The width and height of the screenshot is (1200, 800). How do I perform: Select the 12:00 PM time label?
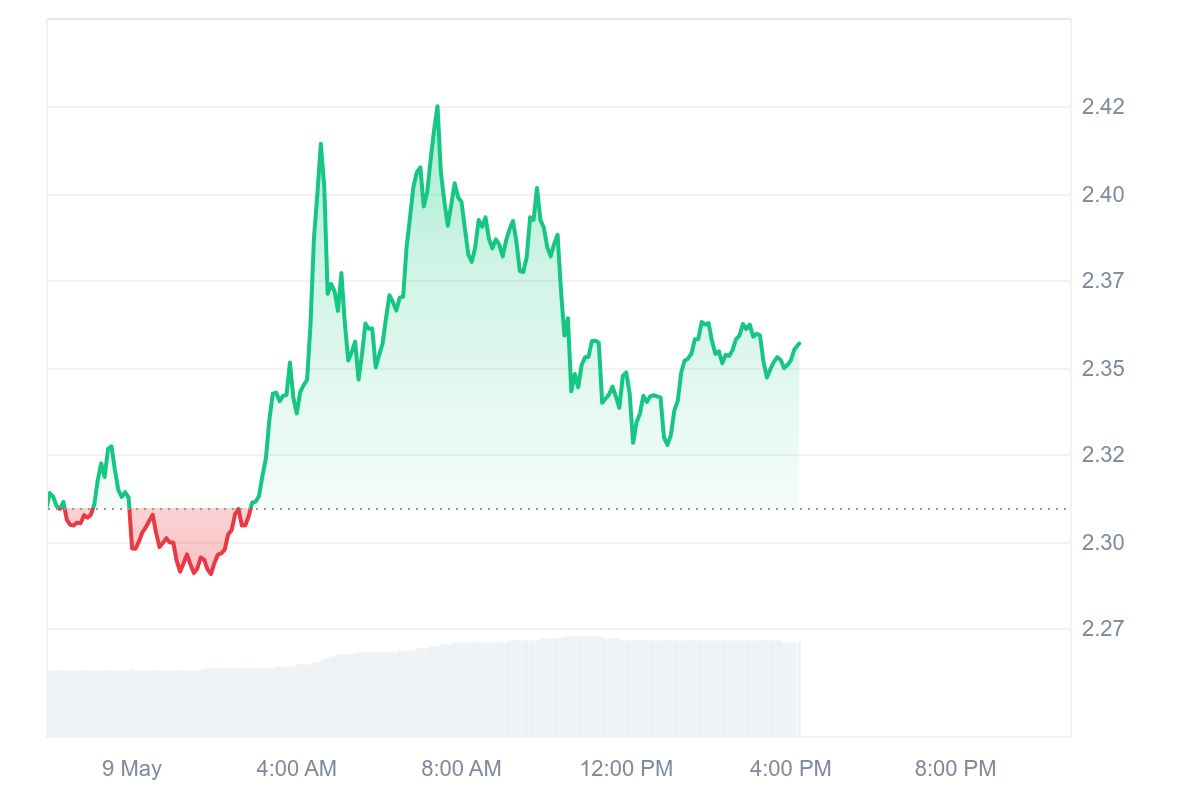click(628, 769)
